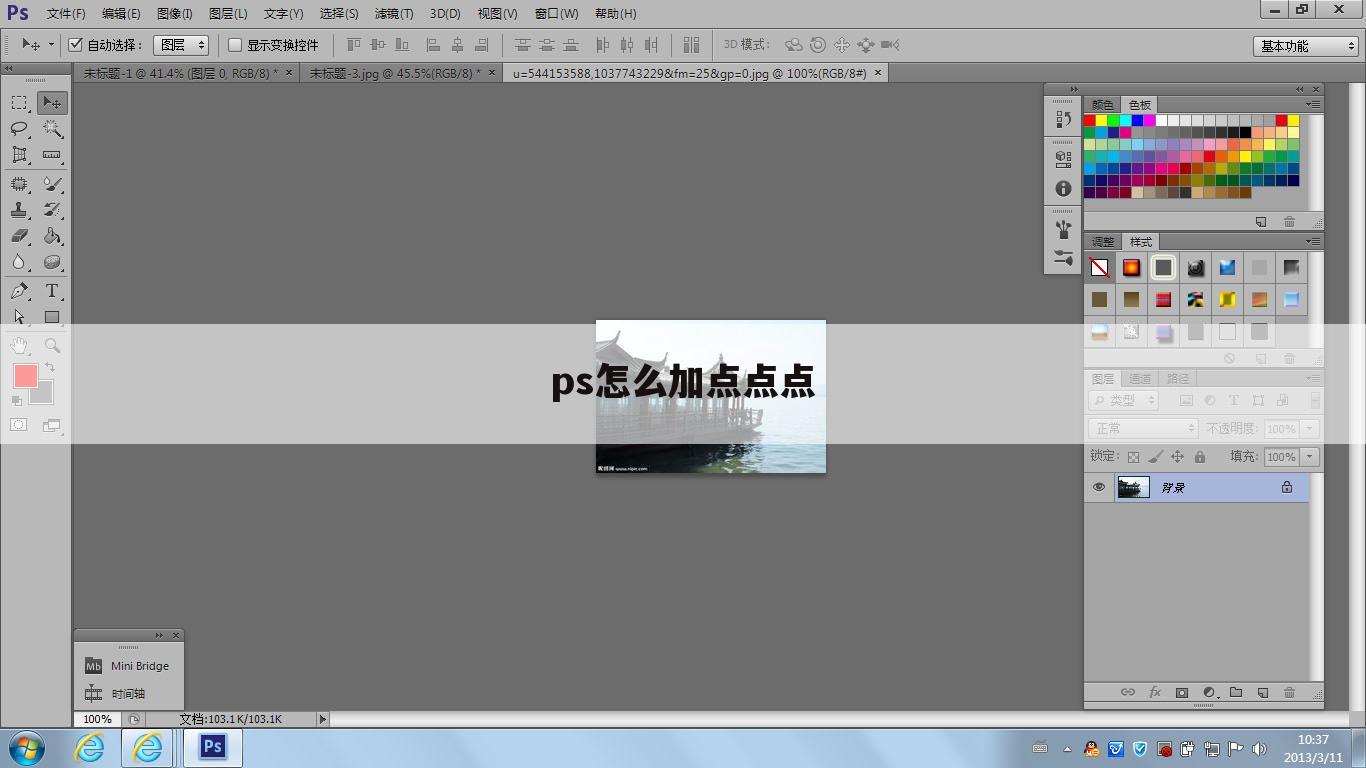This screenshot has width=1366, height=768.
Task: Pick the red swatch in 色板
Action: tap(1090, 120)
